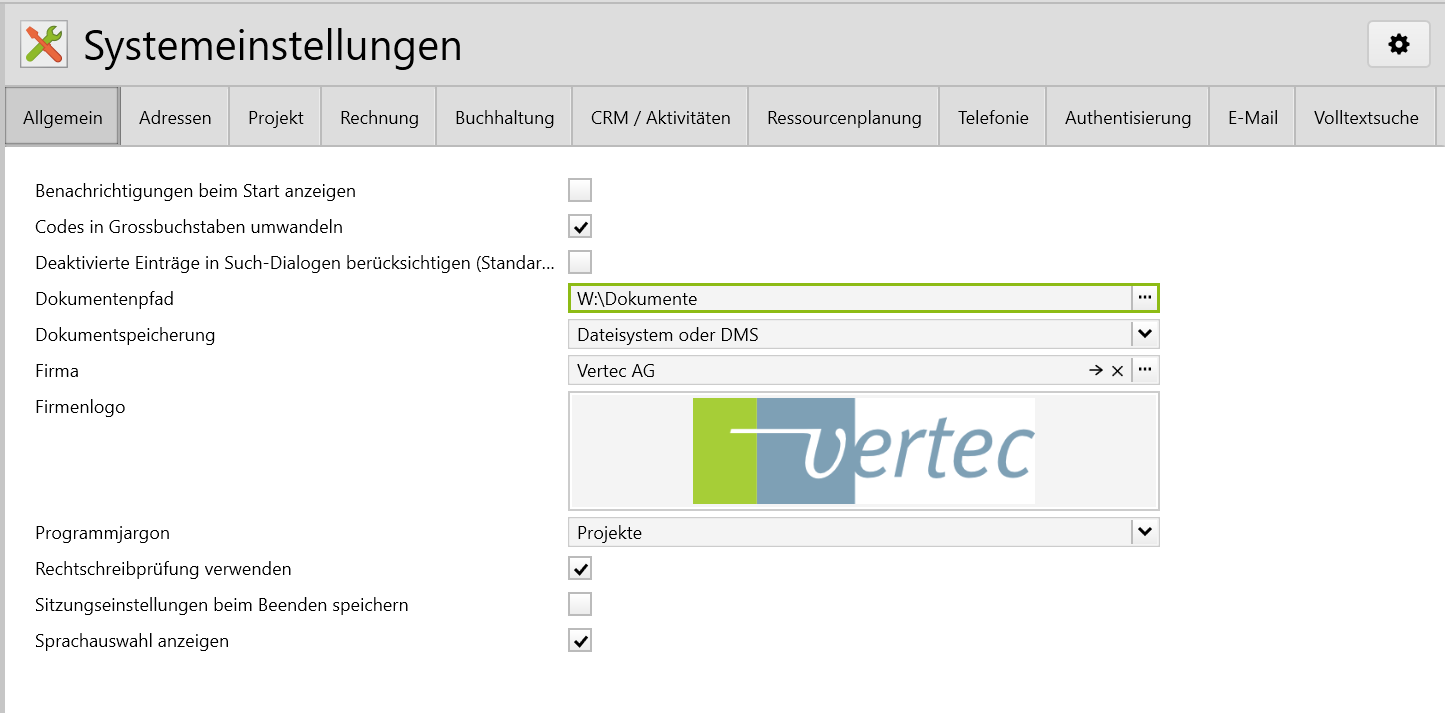This screenshot has width=1446, height=713.
Task: Check Sitzungseinstellungen beim Beenden speichern
Action: [x=580, y=604]
